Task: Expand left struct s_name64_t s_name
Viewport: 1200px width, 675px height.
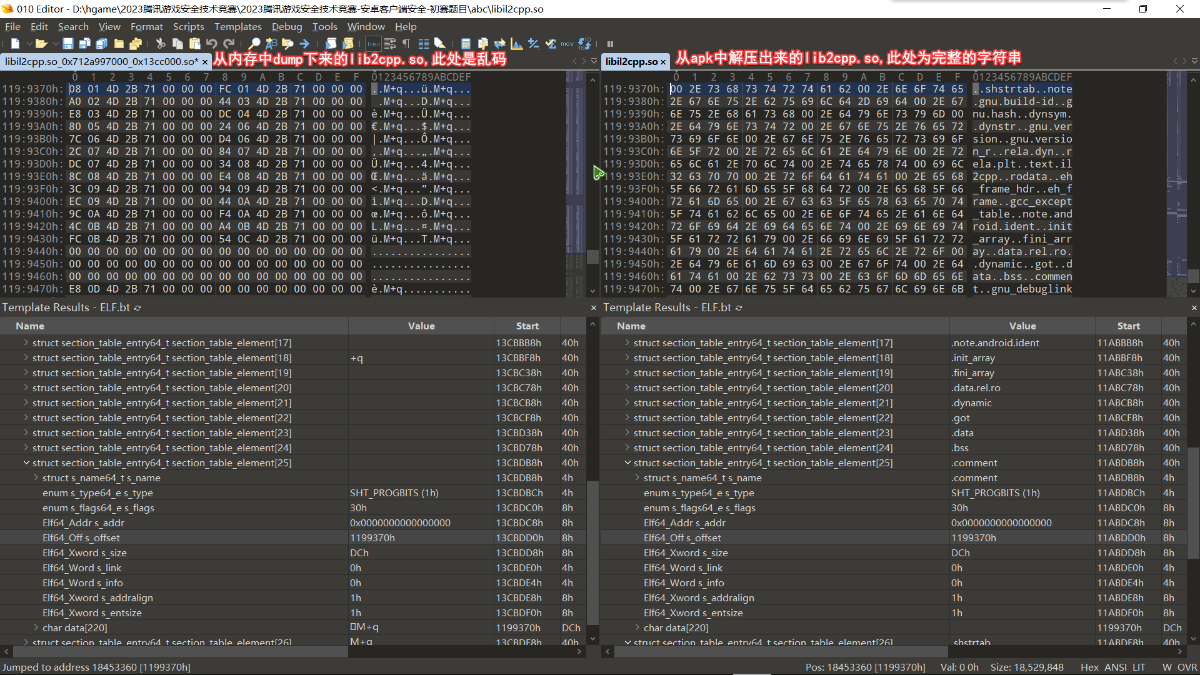Action: (x=36, y=478)
